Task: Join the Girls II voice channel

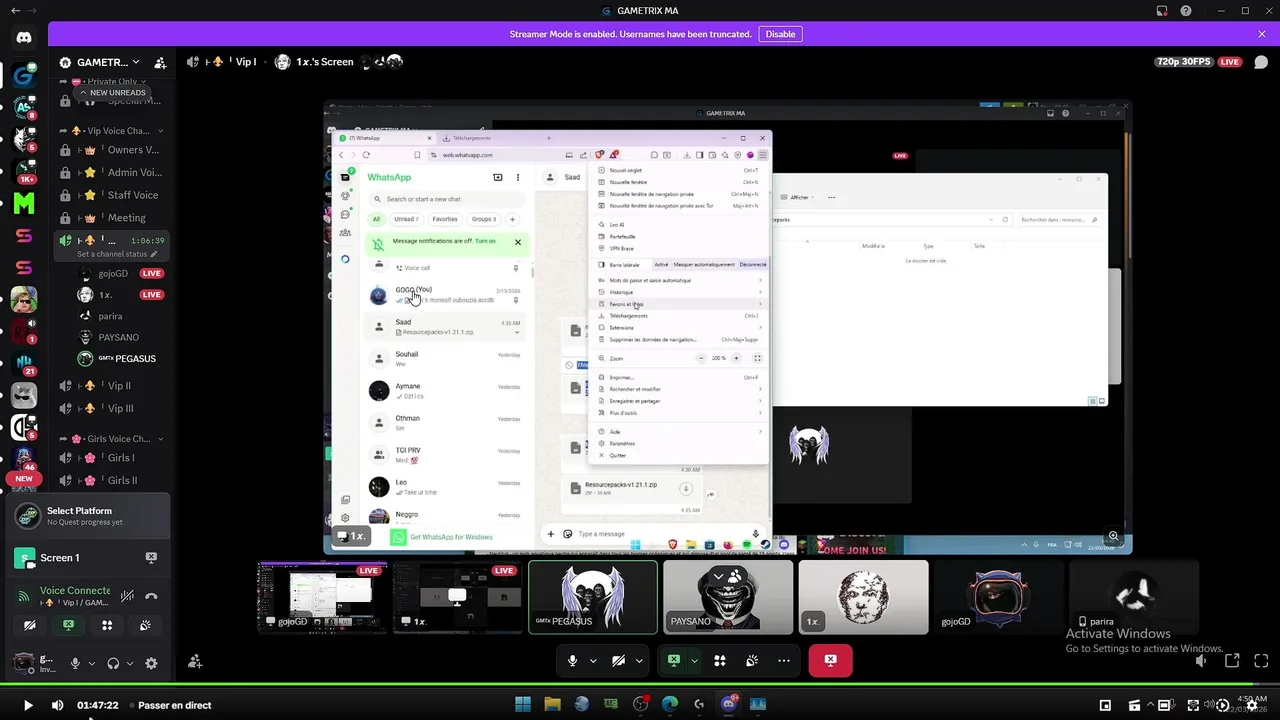Action: pos(112,481)
